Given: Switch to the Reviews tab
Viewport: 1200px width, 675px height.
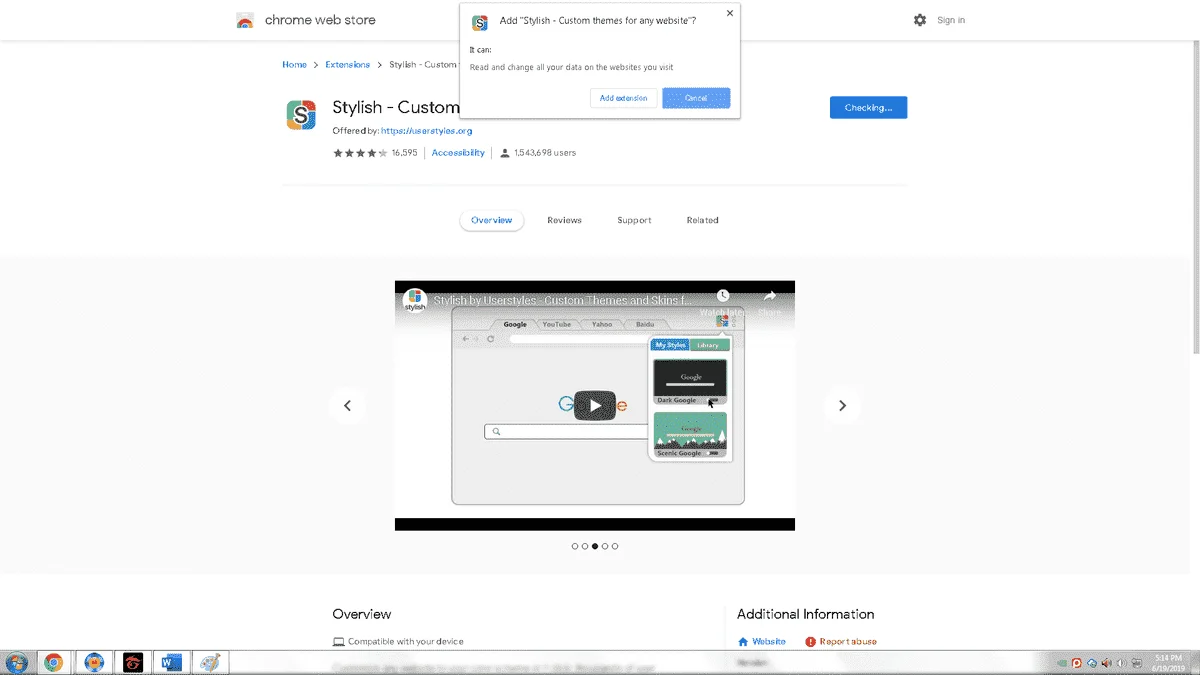Looking at the screenshot, I should 564,220.
